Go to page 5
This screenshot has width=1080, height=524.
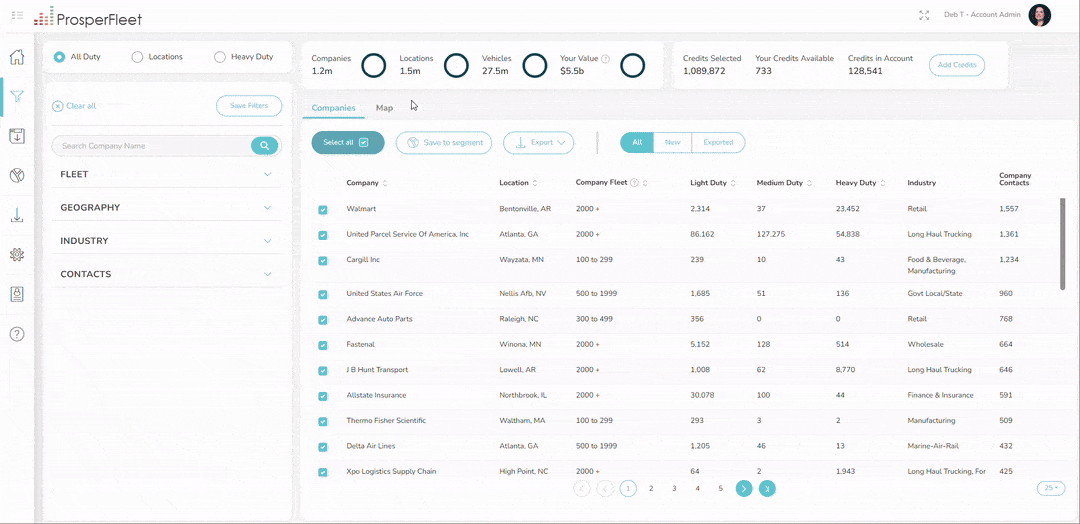(720, 488)
